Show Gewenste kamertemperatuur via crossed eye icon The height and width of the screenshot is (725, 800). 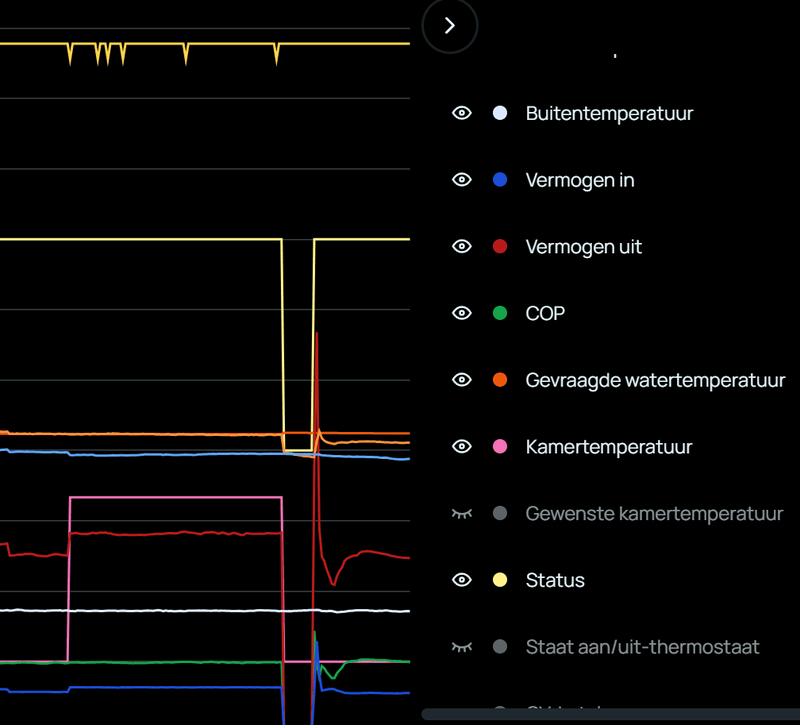[461, 514]
